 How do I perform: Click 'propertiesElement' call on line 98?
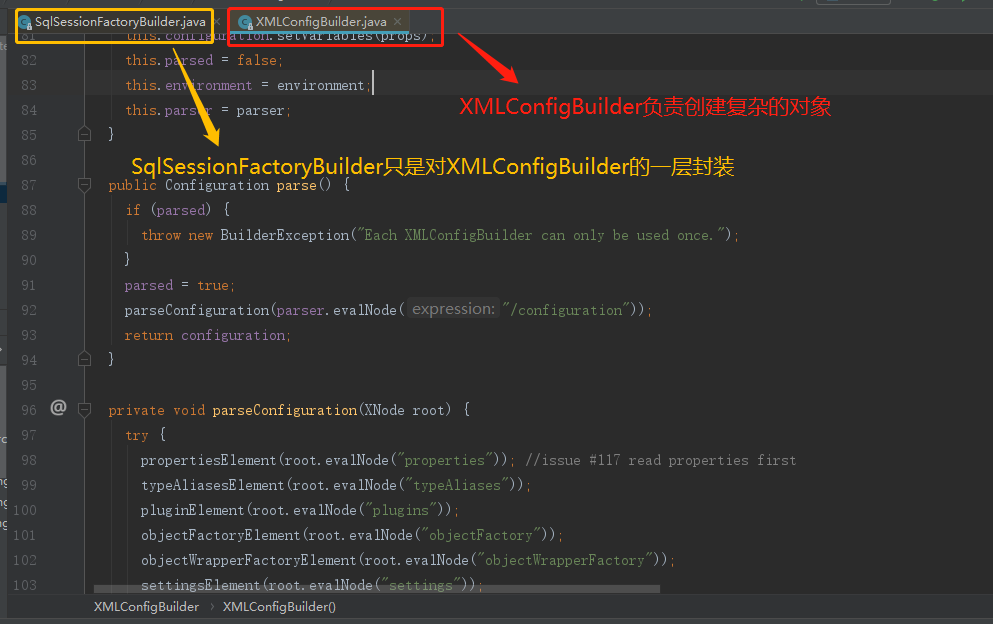coord(208,461)
